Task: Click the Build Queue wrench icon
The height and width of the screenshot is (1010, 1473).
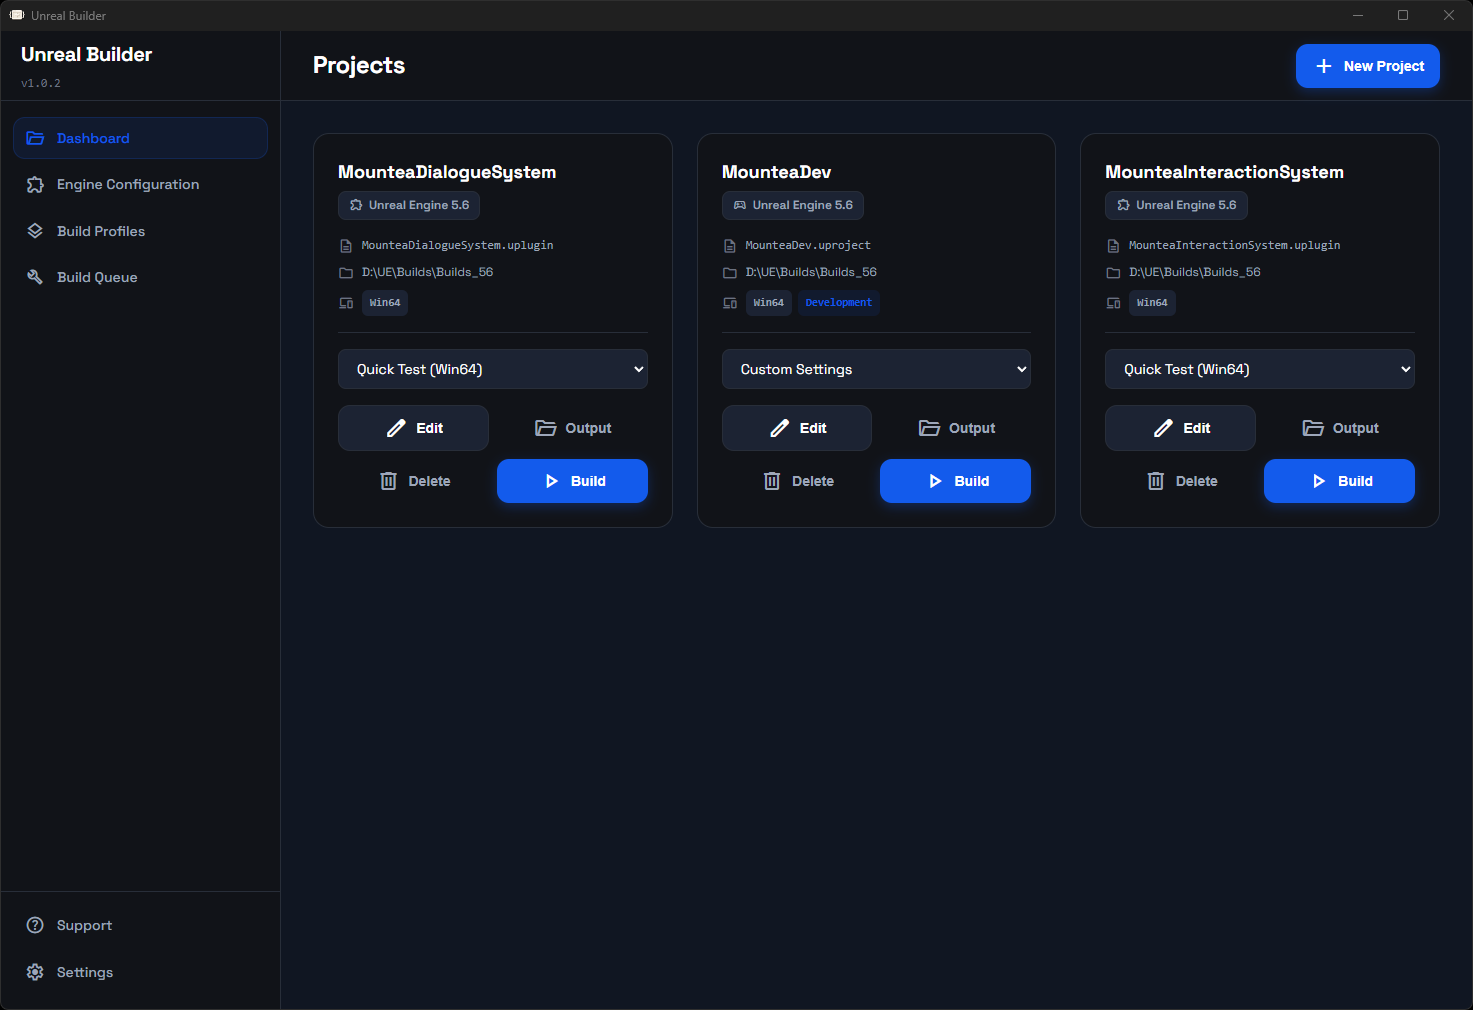Action: pos(35,277)
